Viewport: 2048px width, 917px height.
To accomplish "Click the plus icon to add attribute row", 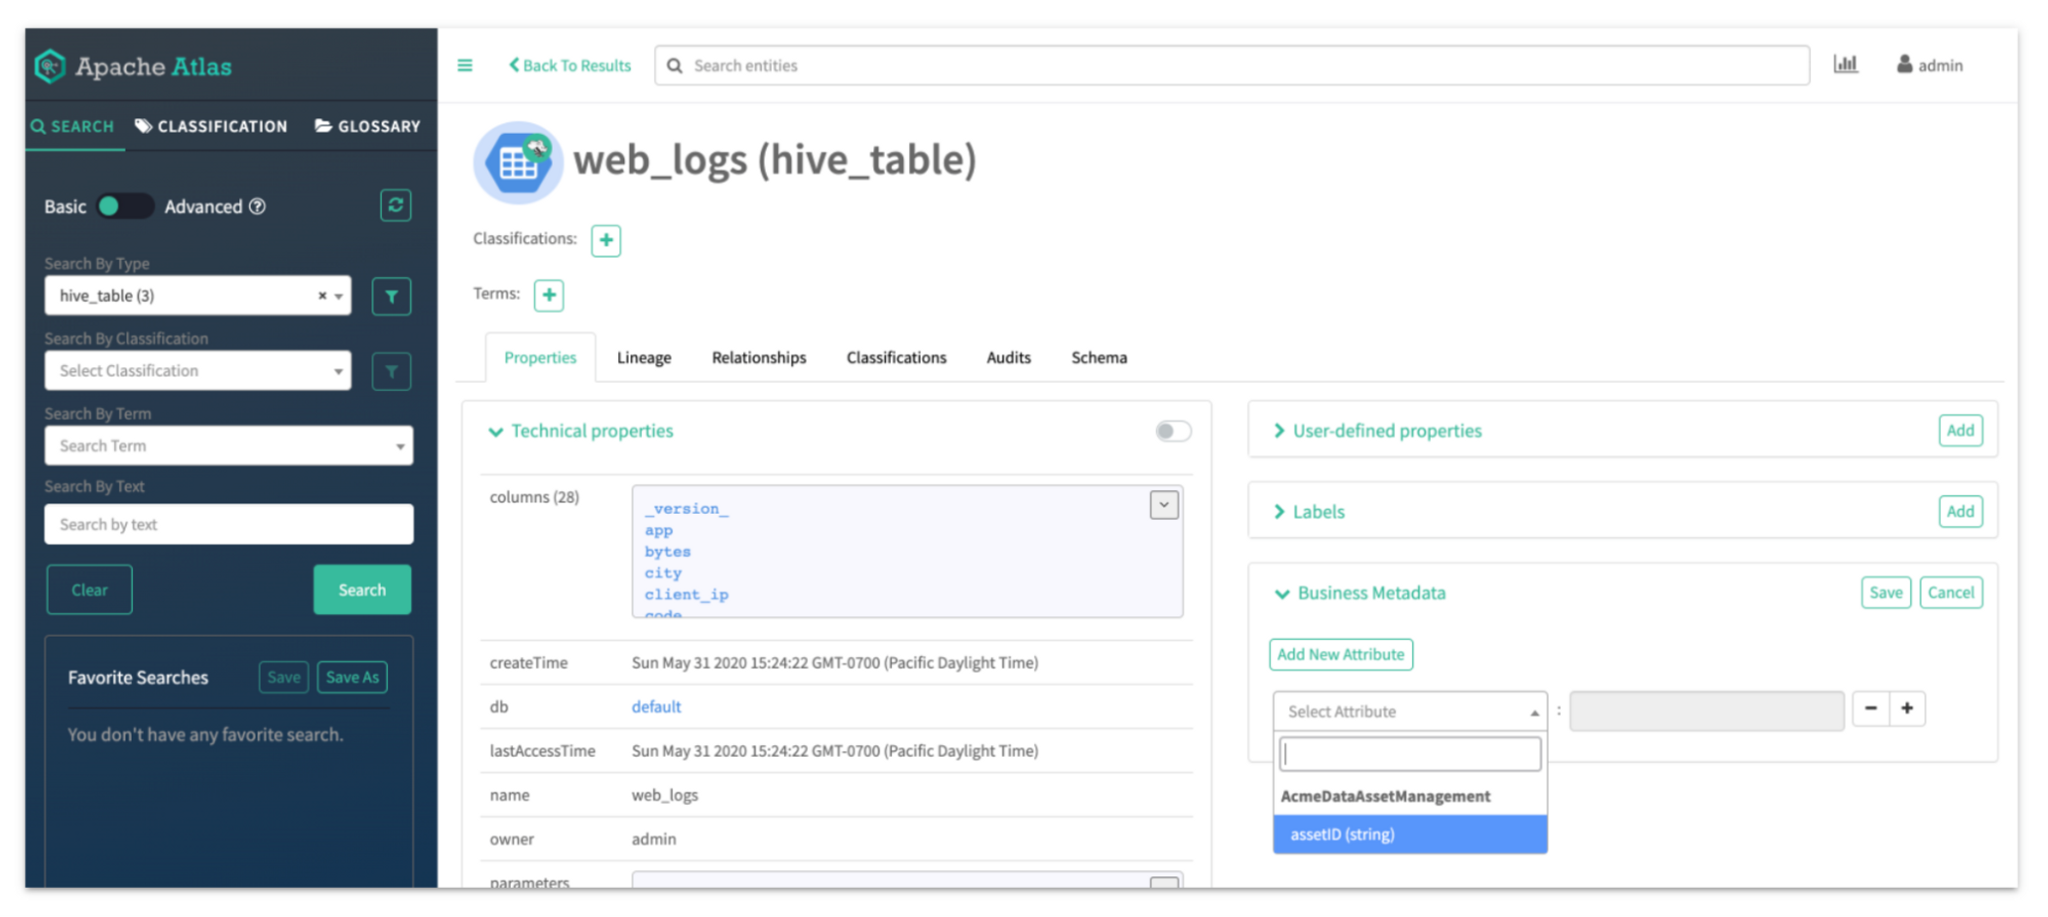I will (x=1907, y=709).
